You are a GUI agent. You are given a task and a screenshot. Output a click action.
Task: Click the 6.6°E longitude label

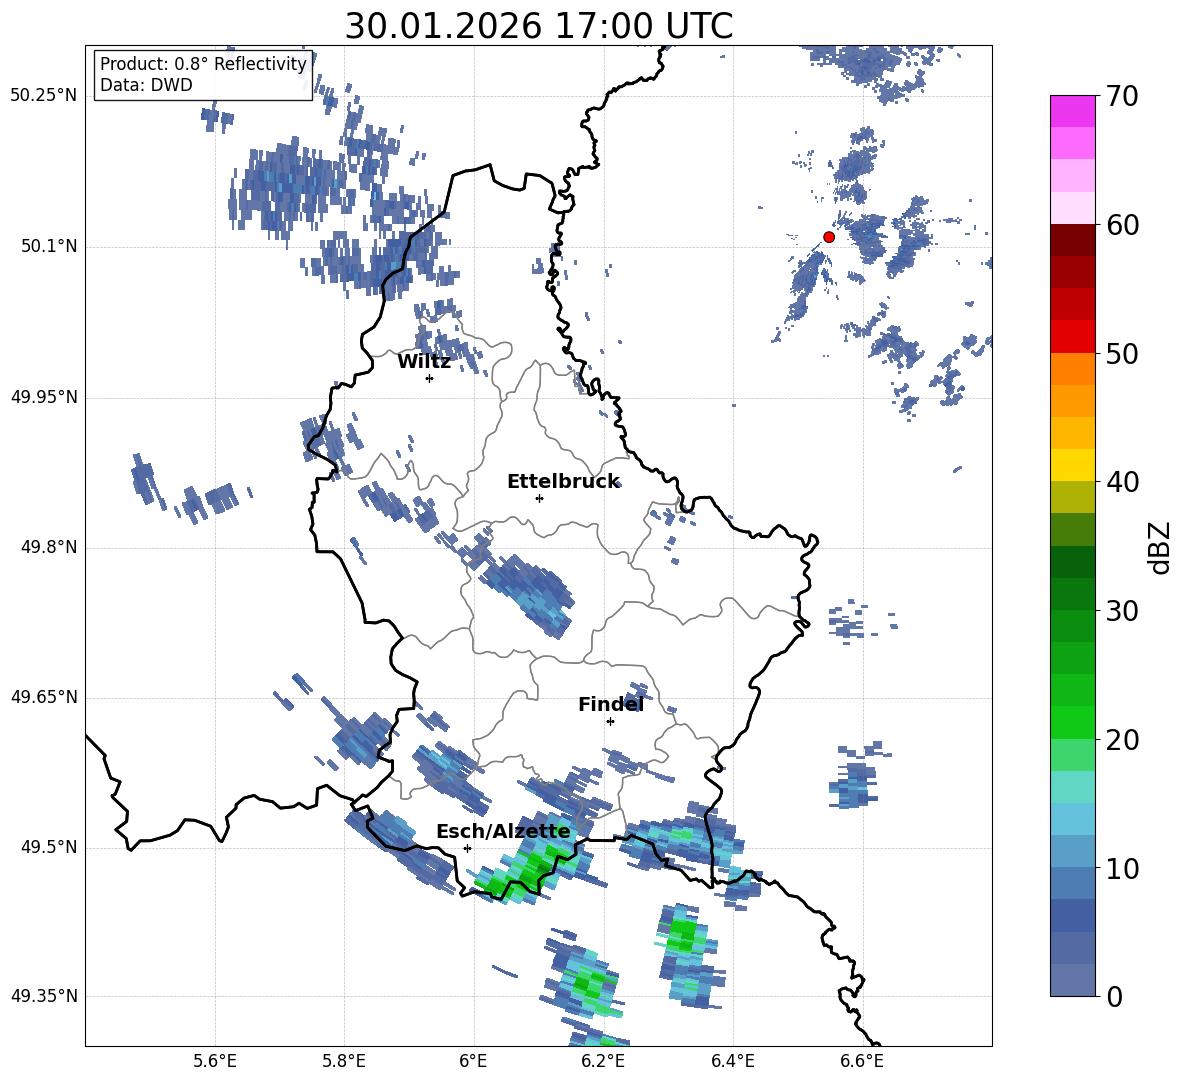pos(862,1061)
